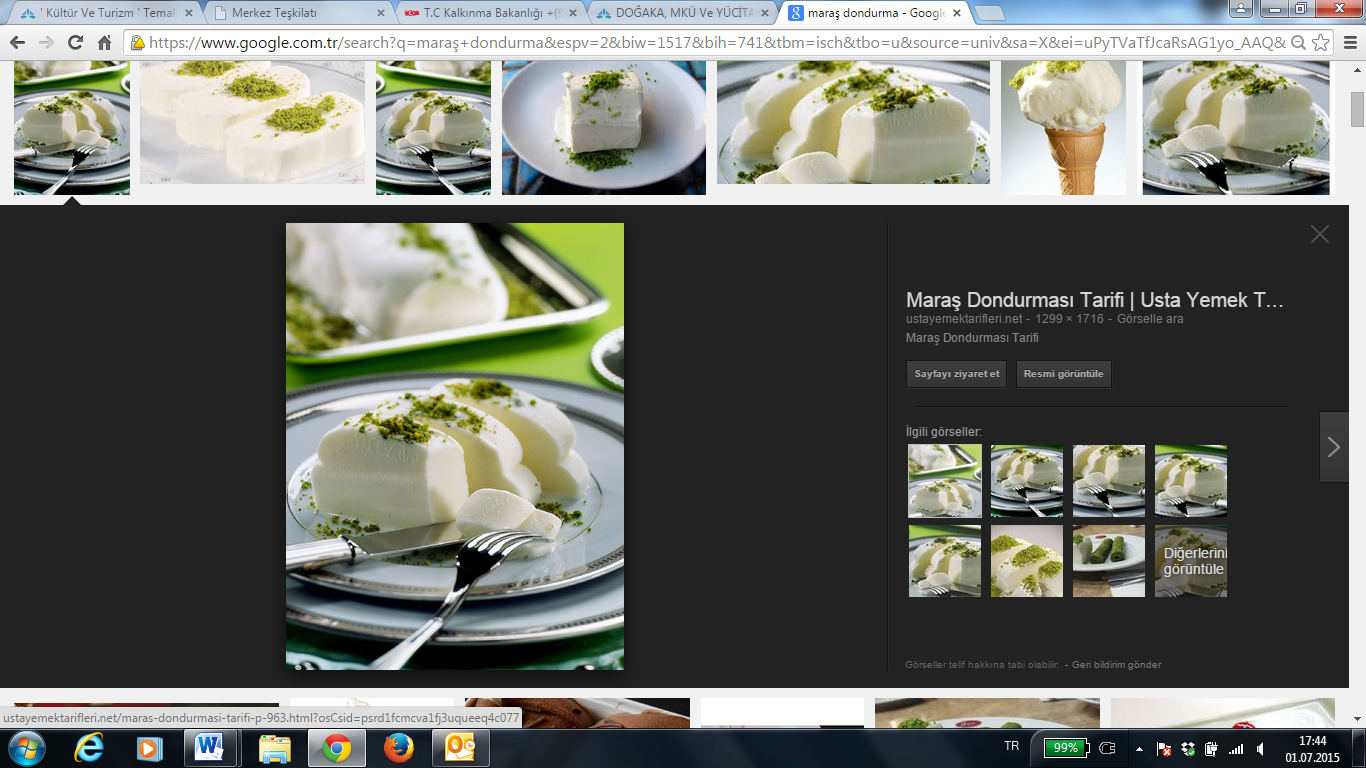Close the Merkez Teşkilatı tab
The height and width of the screenshot is (768, 1366).
380,13
